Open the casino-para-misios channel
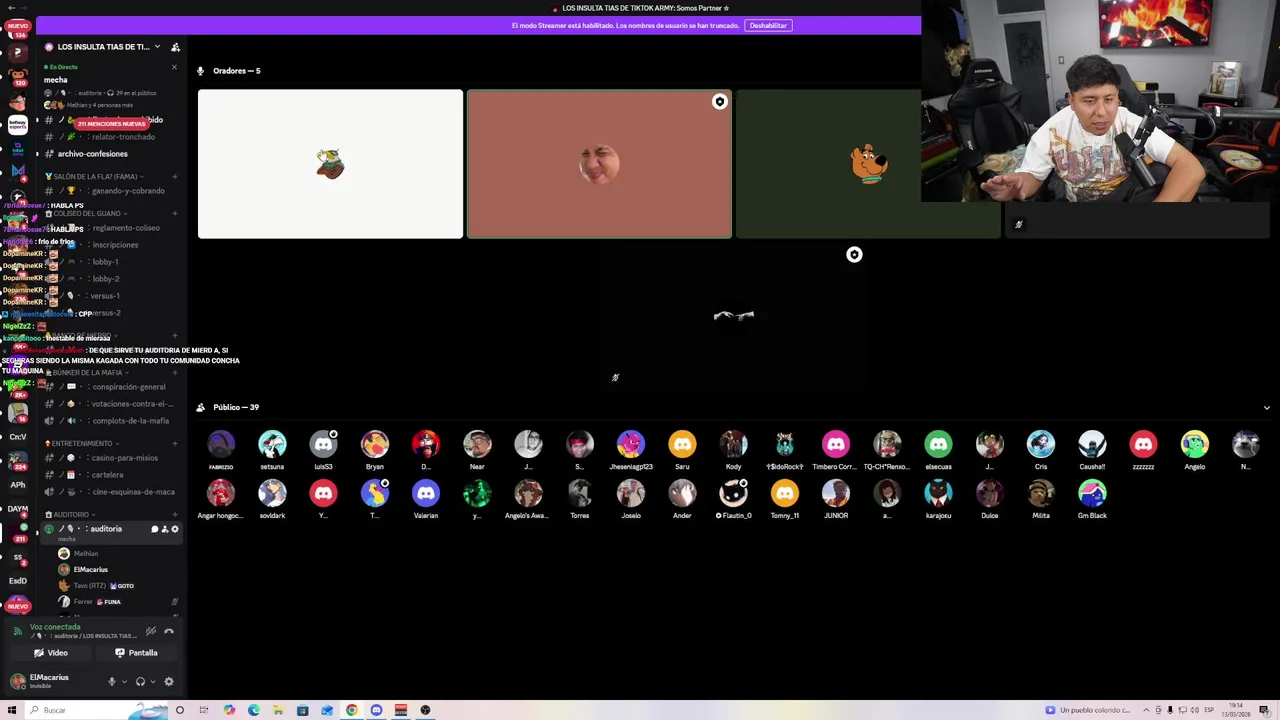Screen dimensions: 1280x720 tap(110, 458)
